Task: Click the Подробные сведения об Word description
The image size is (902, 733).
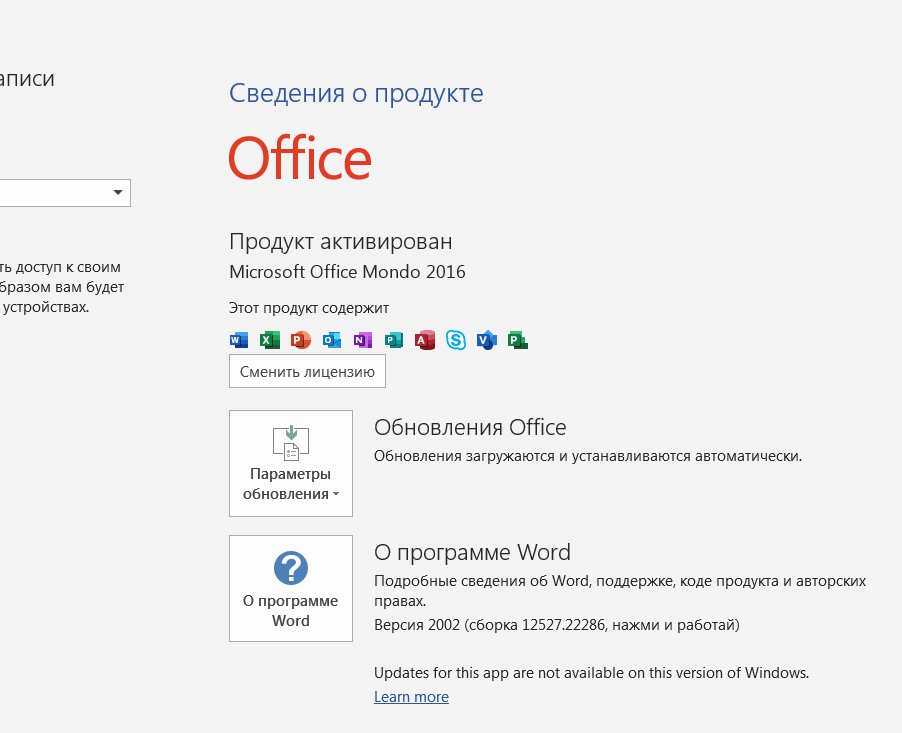Action: click(620, 591)
